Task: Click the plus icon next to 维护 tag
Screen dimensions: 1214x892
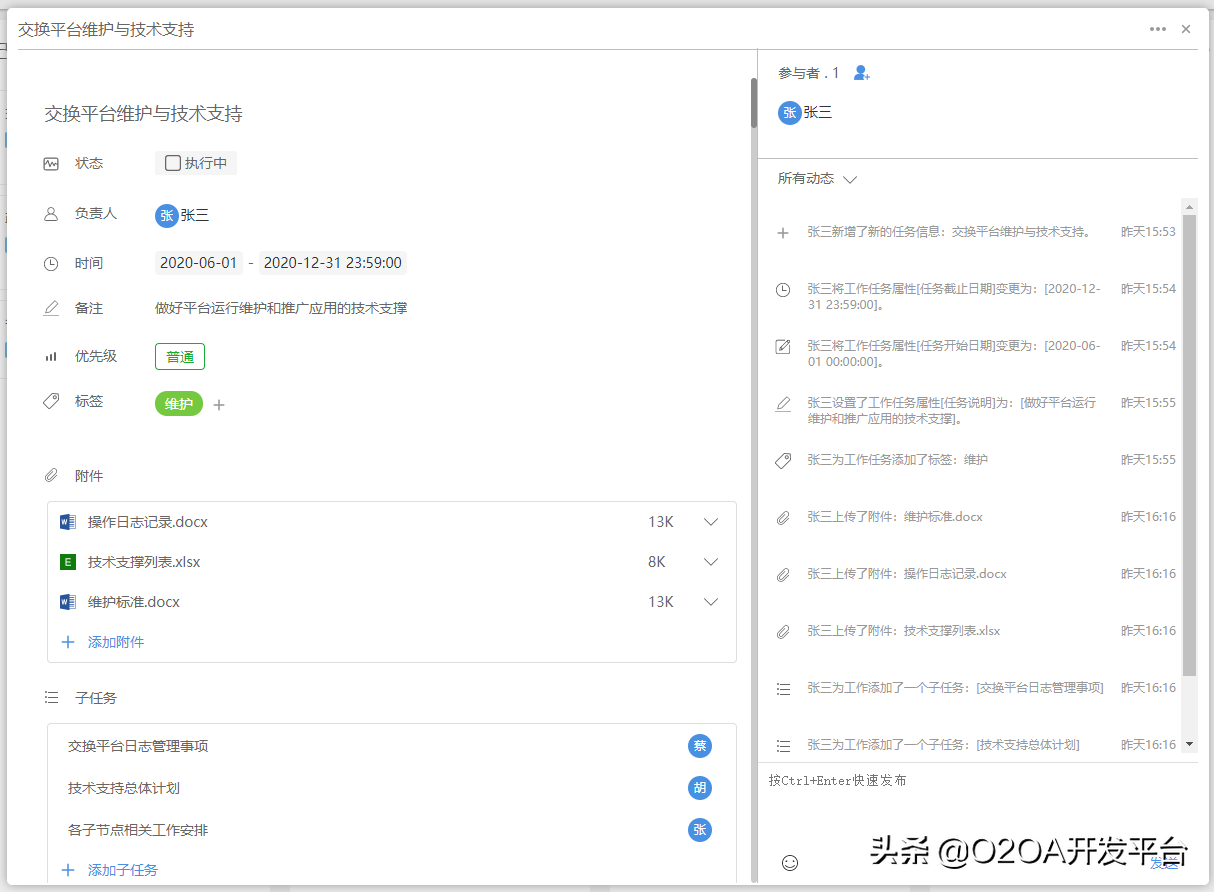Action: coord(219,404)
